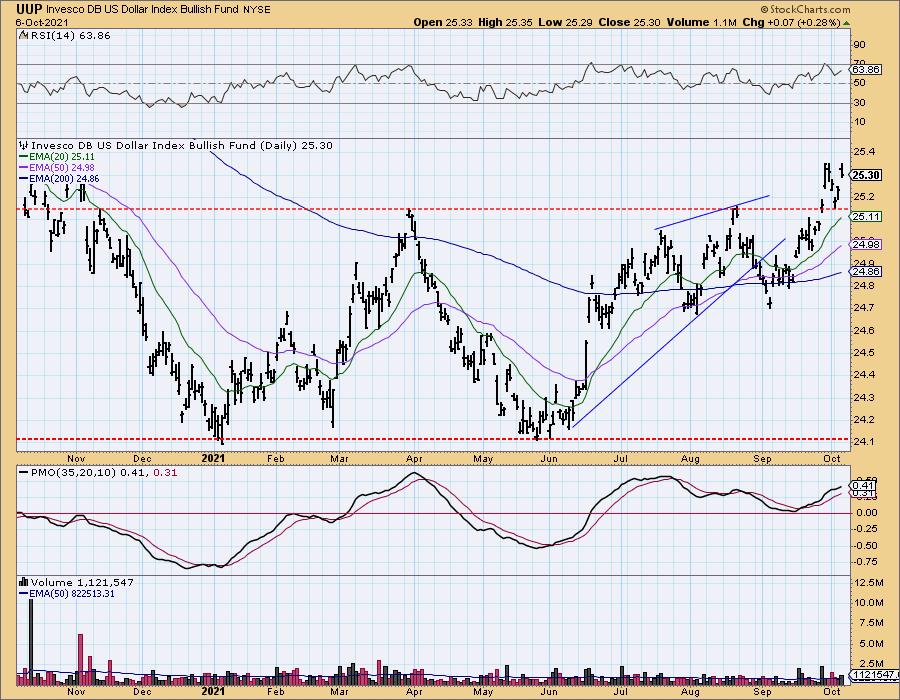900x700 pixels.
Task: Click the Sep label under the volume panel
Action: [x=762, y=691]
